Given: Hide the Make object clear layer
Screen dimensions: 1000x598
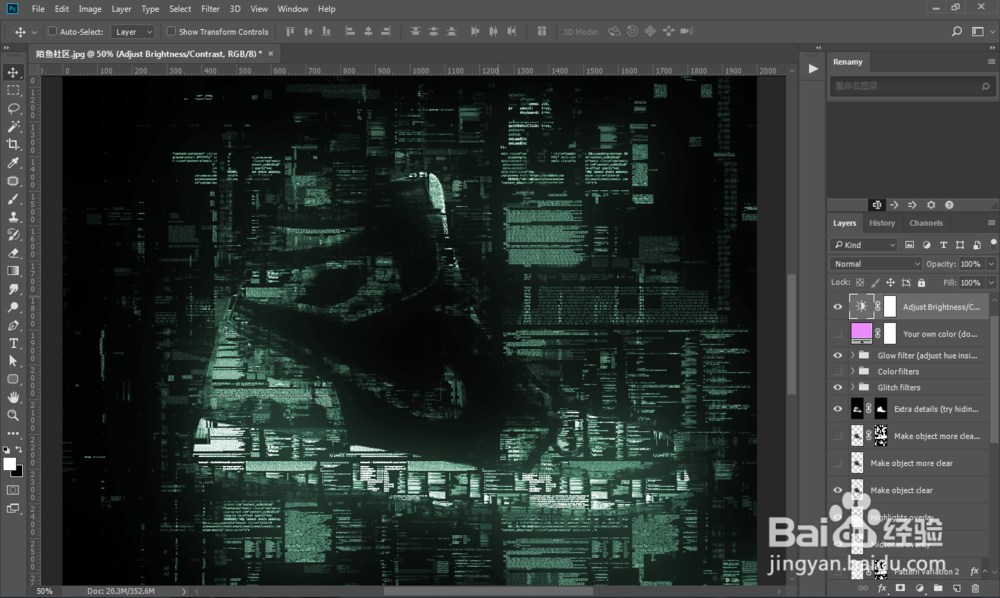Looking at the screenshot, I should (837, 490).
